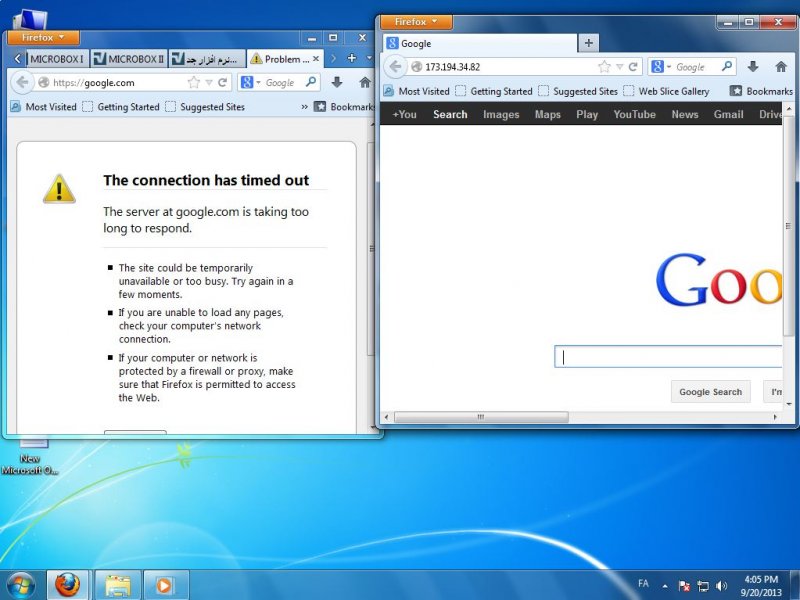Open Play from the Google navigation bar
800x600 pixels.
(587, 114)
